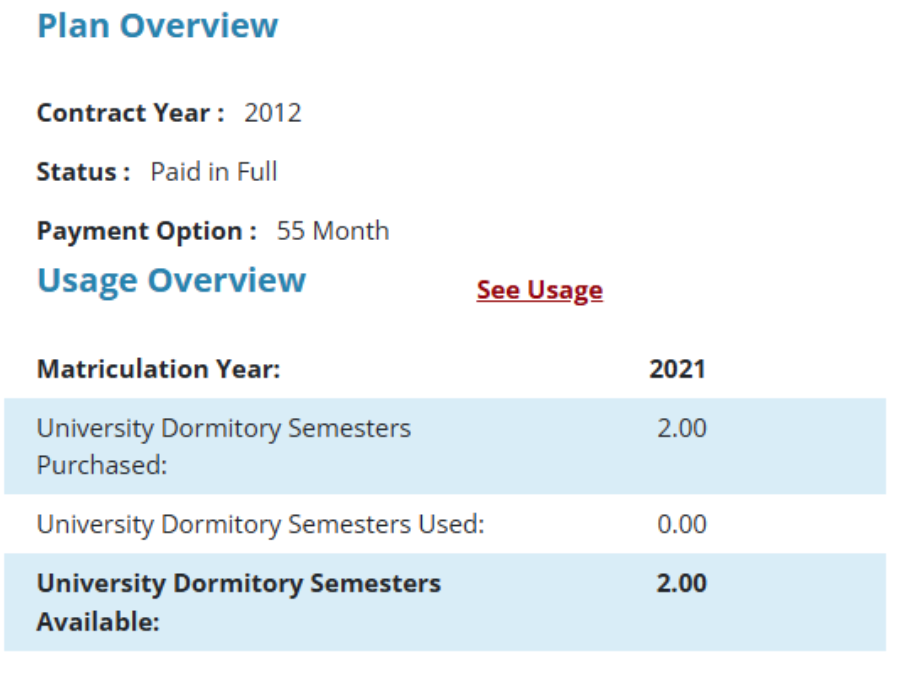This screenshot has width=912, height=678.
Task: Select the Status label
Action: click(x=83, y=172)
